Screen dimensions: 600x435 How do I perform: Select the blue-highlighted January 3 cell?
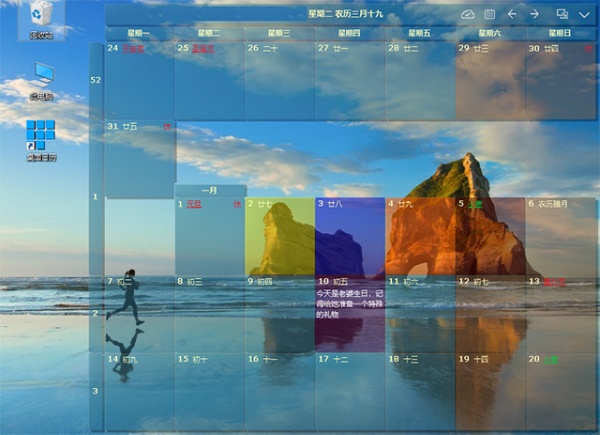pyautogui.click(x=350, y=236)
